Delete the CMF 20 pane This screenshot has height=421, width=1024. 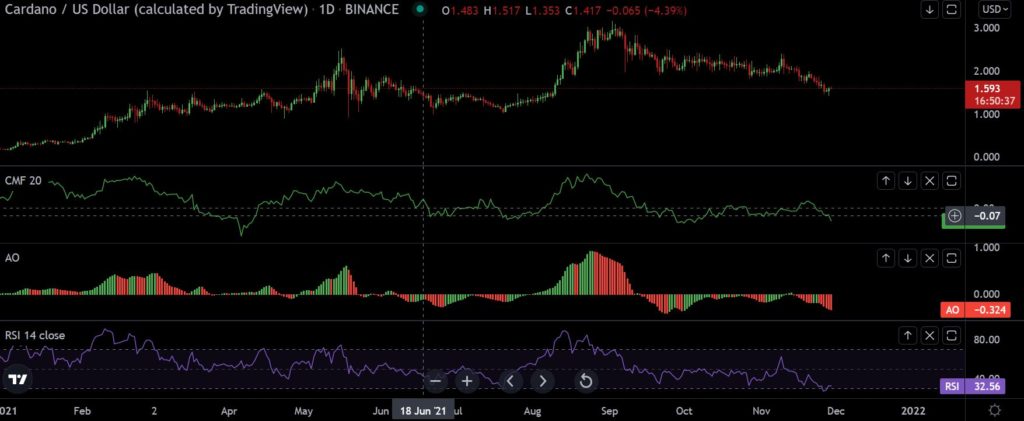(931, 181)
